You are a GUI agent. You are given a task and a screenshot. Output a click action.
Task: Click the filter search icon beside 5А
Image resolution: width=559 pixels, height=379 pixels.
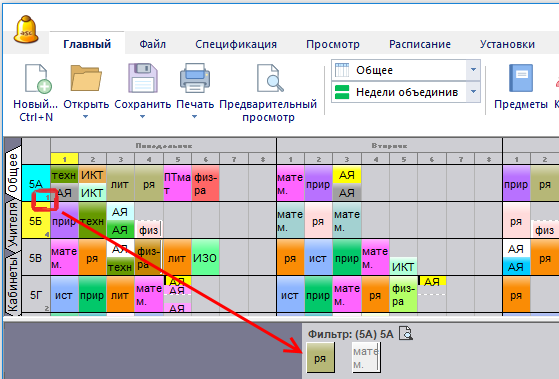(x=406, y=333)
